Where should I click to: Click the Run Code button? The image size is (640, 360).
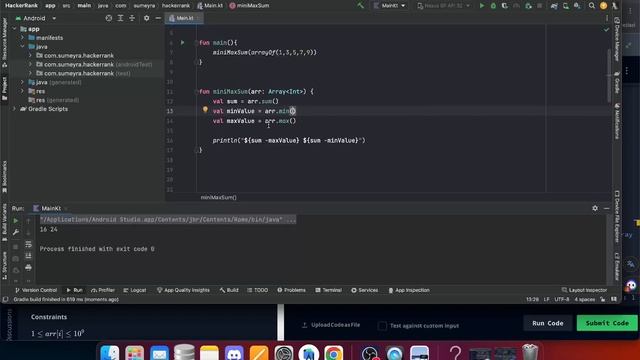(x=547, y=323)
